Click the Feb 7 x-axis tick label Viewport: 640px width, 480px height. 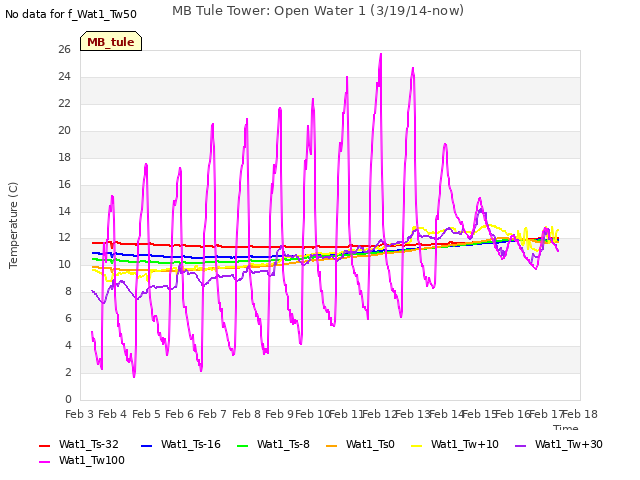point(212,414)
